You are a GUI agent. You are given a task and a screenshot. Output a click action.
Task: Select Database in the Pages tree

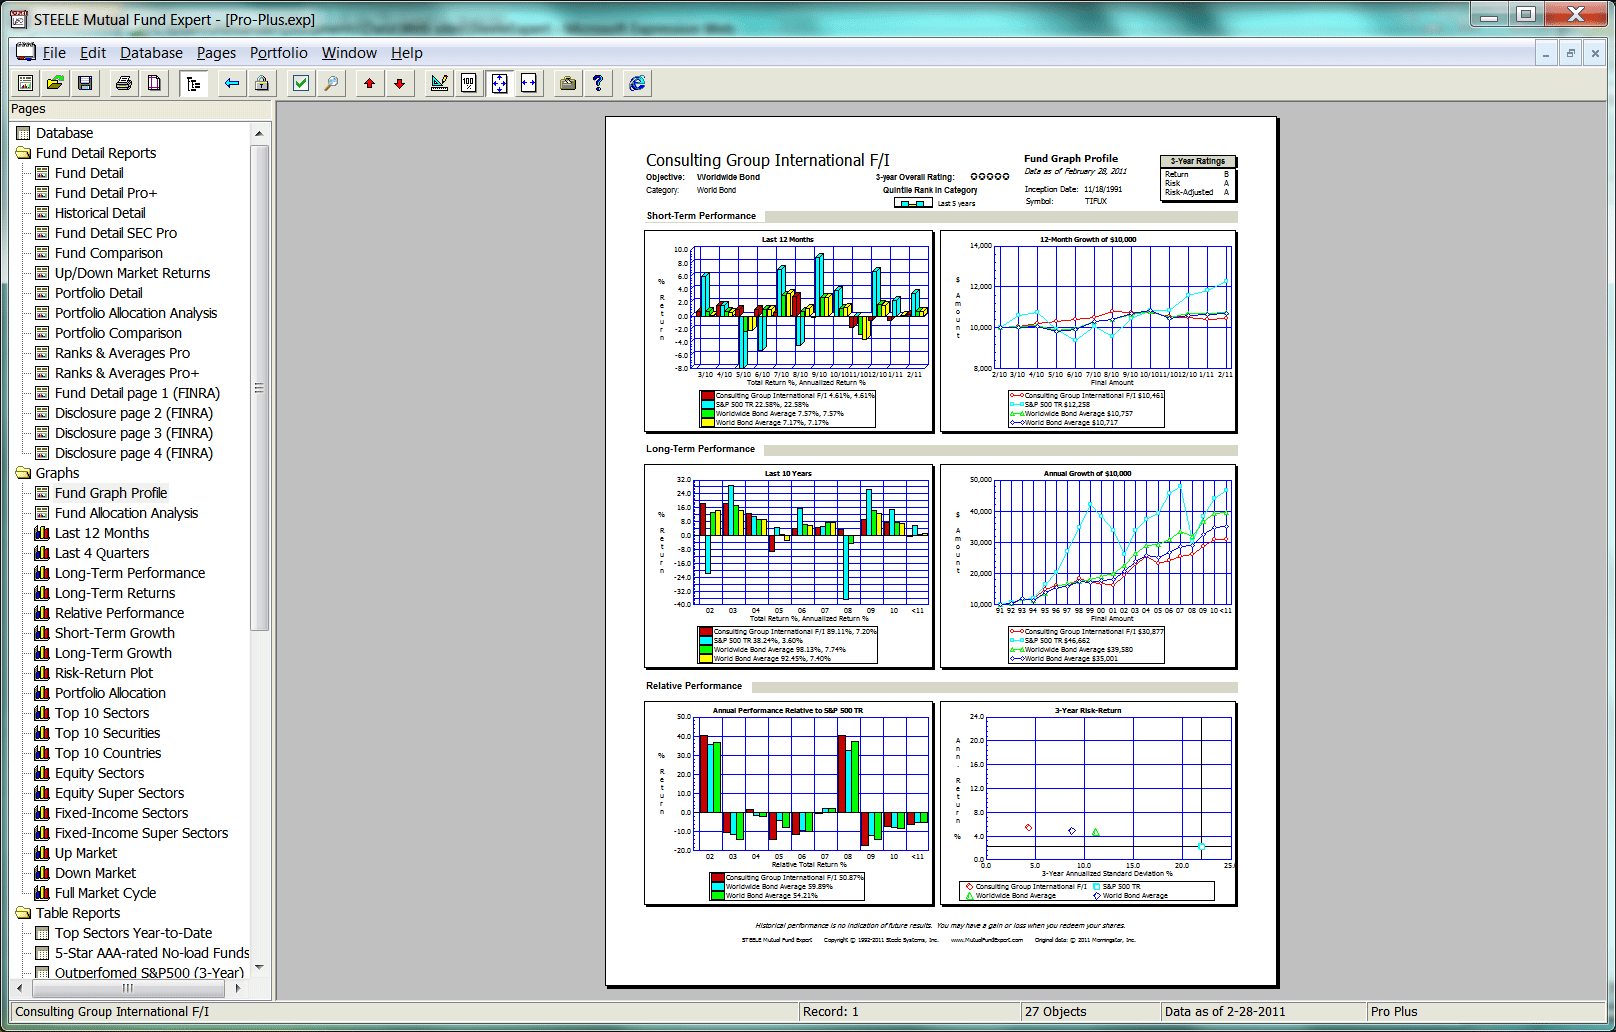click(x=64, y=133)
